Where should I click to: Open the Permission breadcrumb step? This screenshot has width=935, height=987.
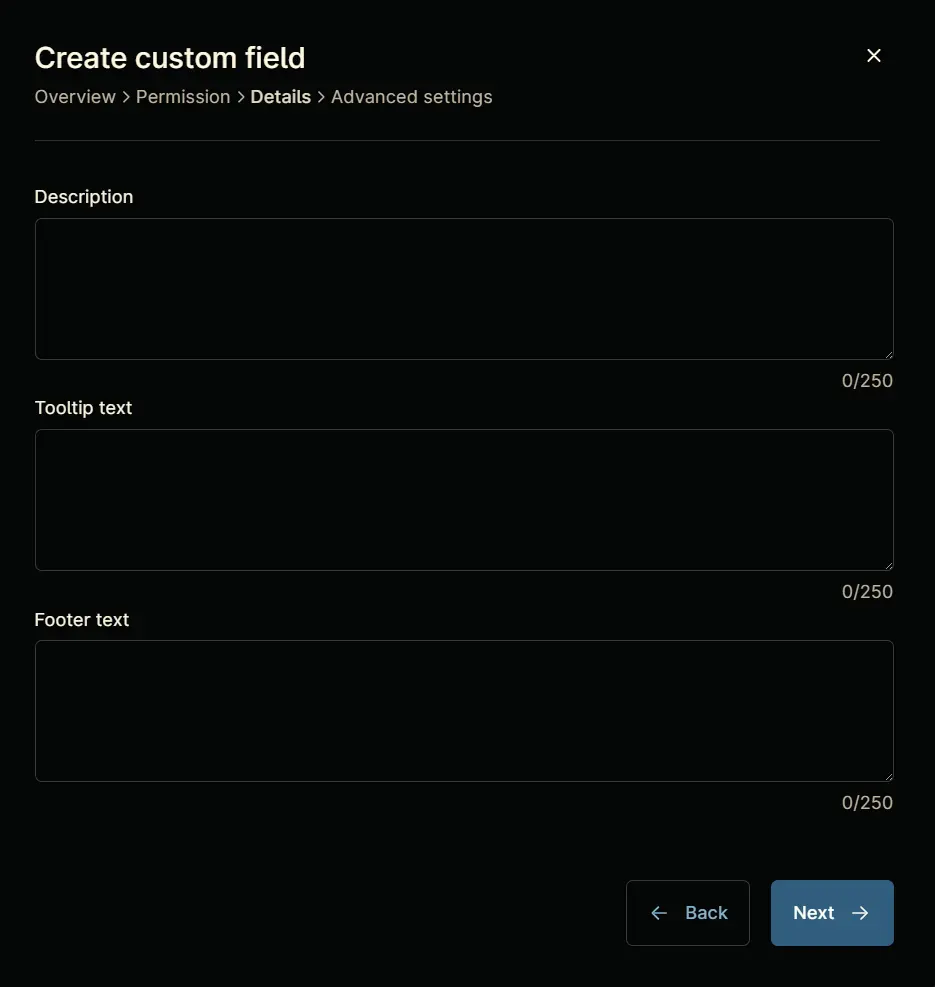pos(183,97)
